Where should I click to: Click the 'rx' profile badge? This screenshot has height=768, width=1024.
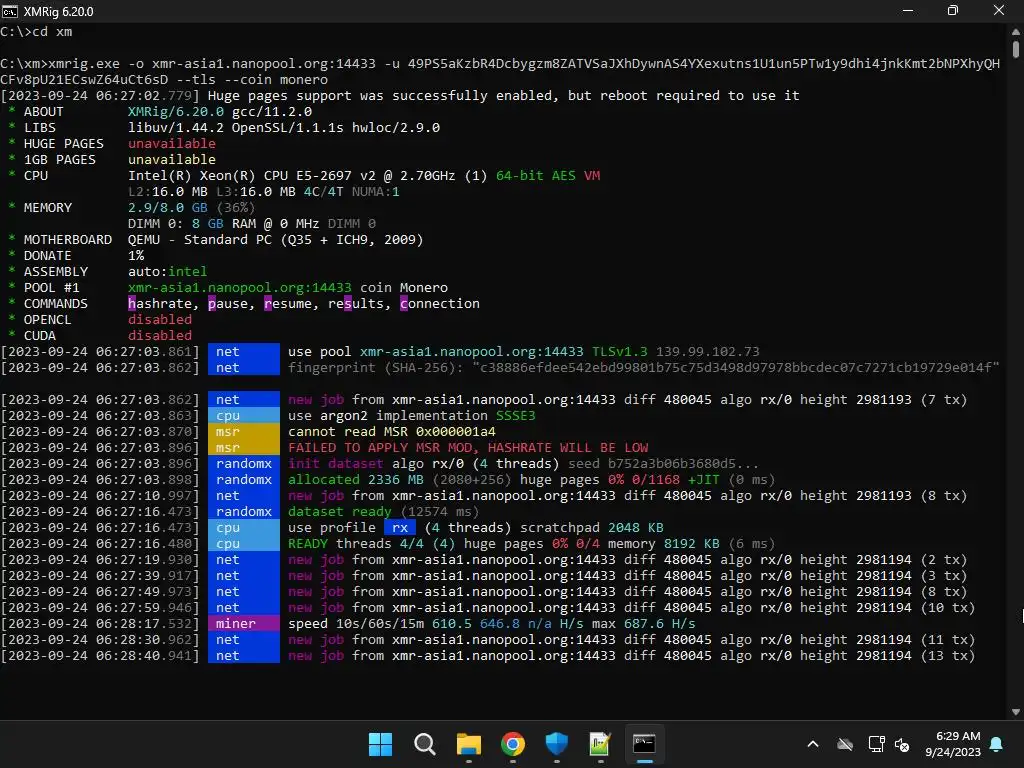pos(400,528)
